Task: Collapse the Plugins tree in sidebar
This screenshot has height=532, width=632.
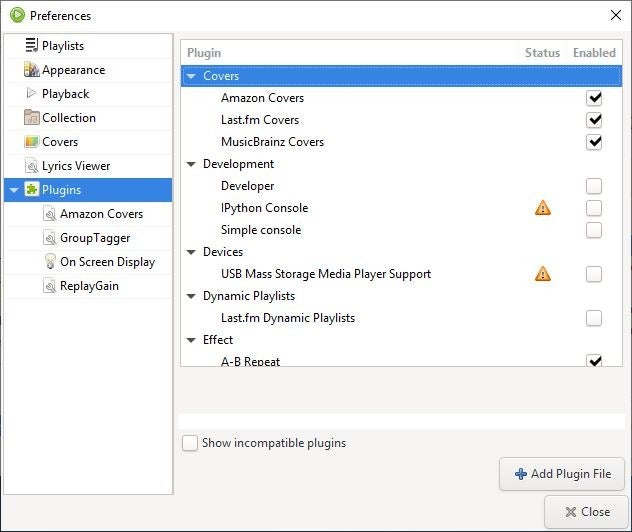Action: [13, 190]
